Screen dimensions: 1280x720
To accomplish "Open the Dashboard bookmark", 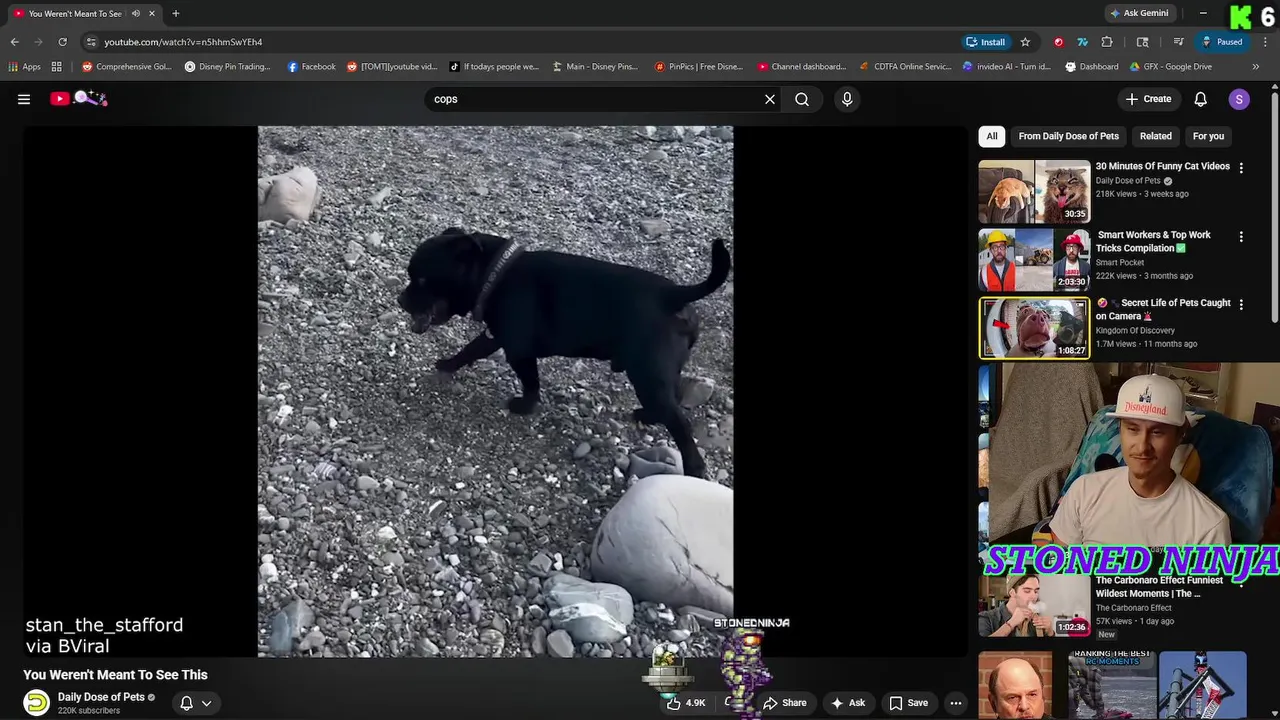I will 1092,67.
